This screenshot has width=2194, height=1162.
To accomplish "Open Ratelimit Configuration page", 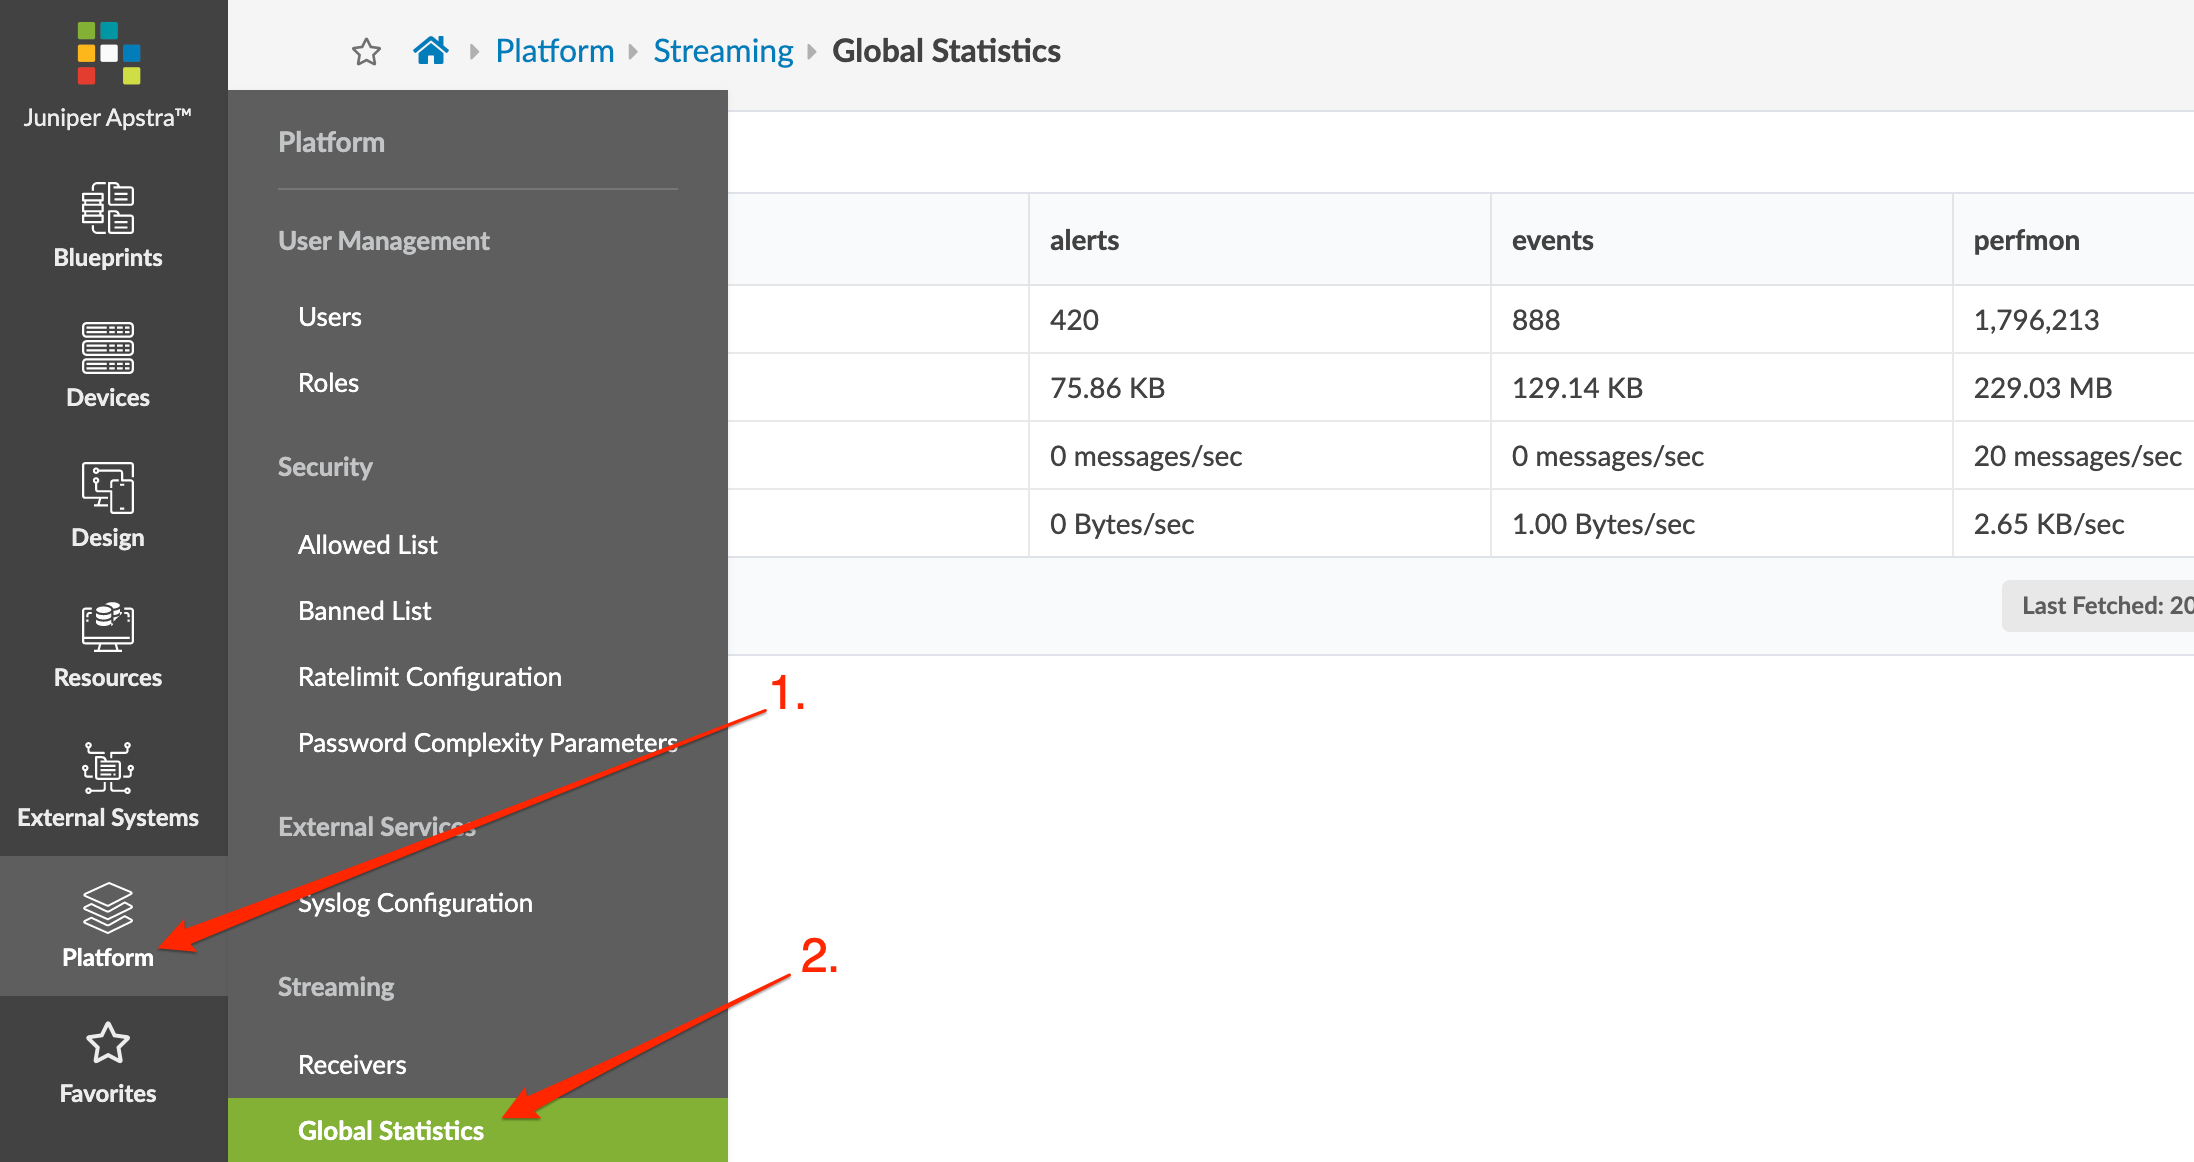I will (429, 677).
